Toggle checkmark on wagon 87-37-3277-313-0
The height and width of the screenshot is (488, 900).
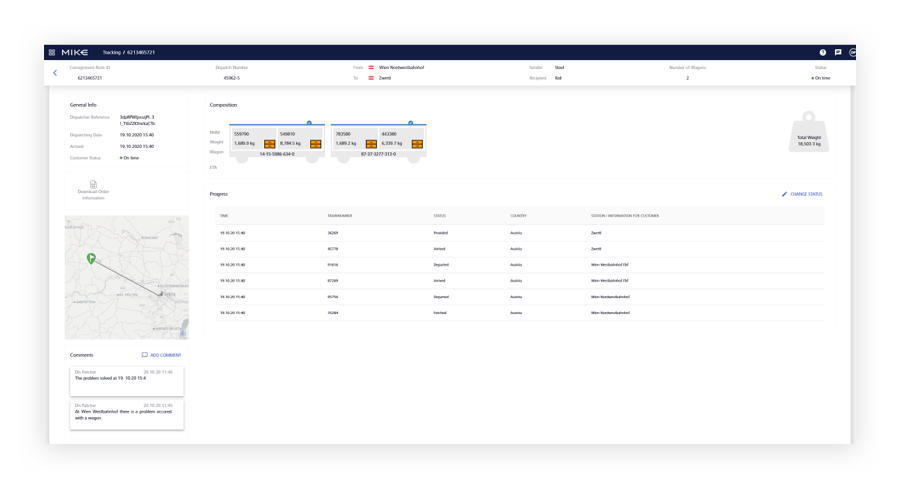click(x=411, y=123)
